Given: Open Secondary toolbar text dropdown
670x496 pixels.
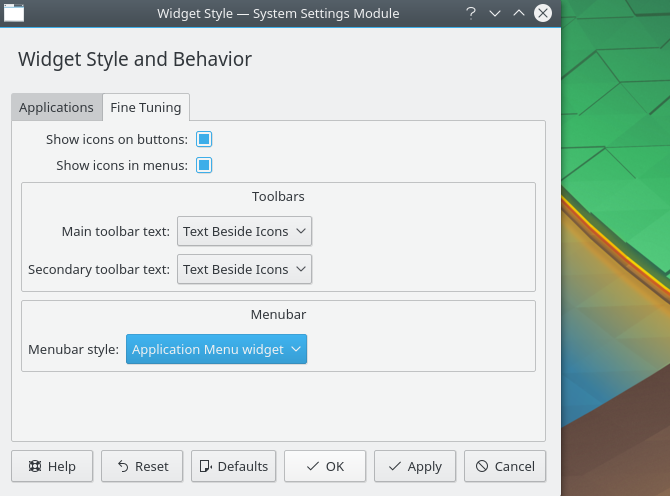Looking at the screenshot, I should [x=244, y=269].
